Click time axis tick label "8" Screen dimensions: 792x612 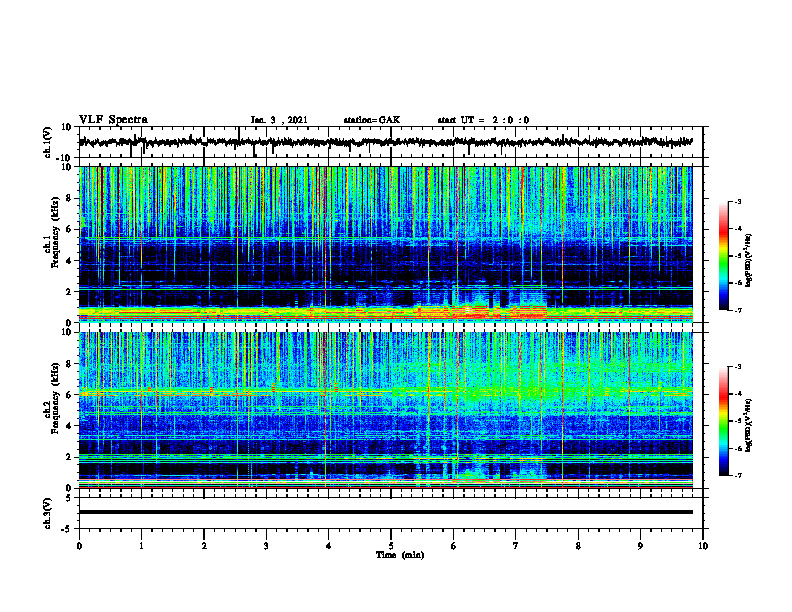(578, 546)
